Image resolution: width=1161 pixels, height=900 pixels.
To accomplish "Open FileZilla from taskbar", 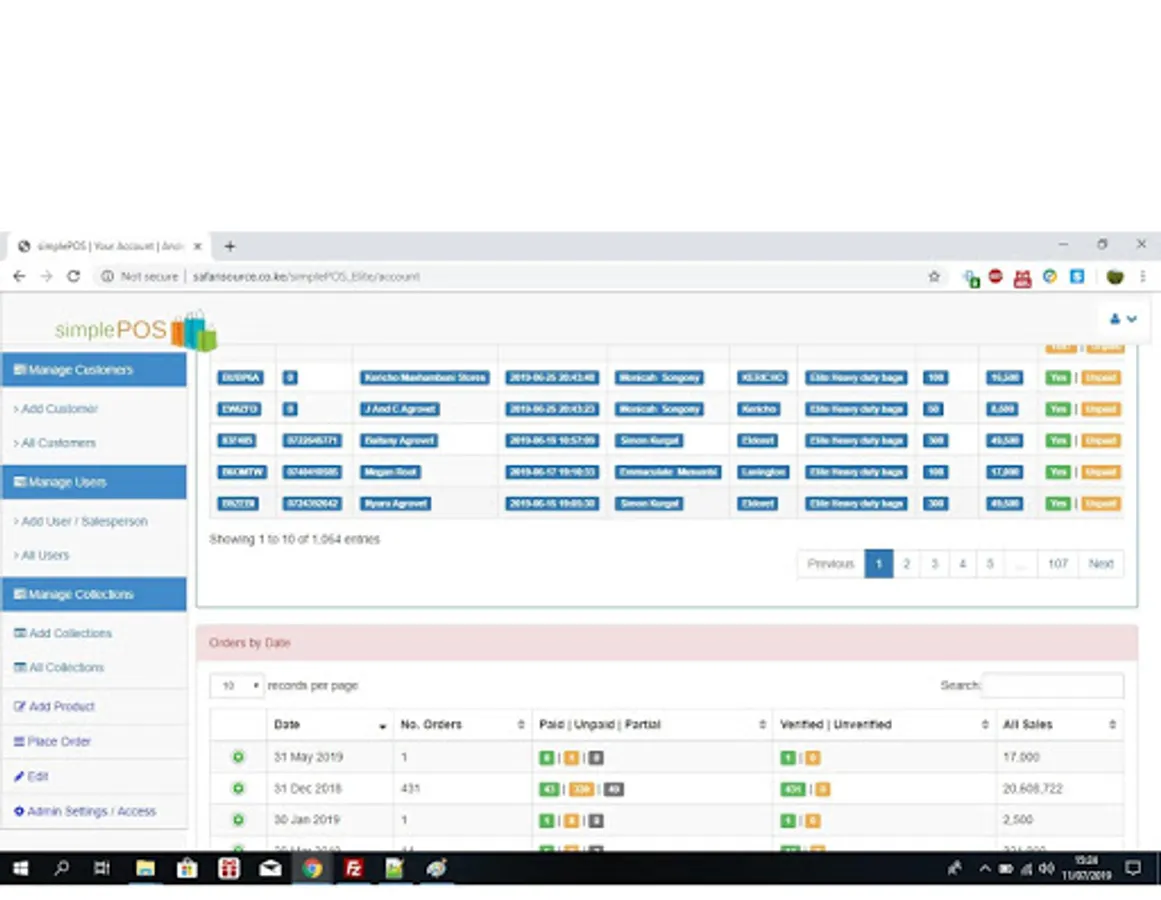I will point(353,869).
